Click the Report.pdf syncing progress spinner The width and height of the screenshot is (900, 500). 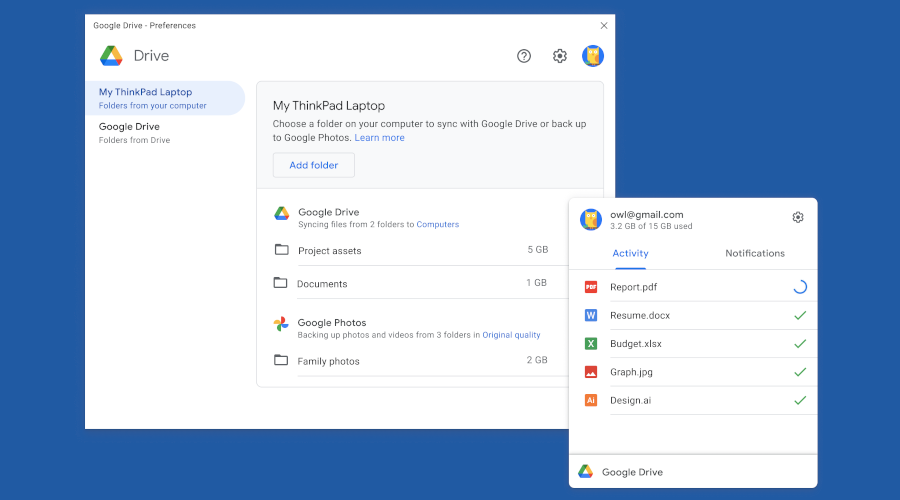[x=799, y=287]
